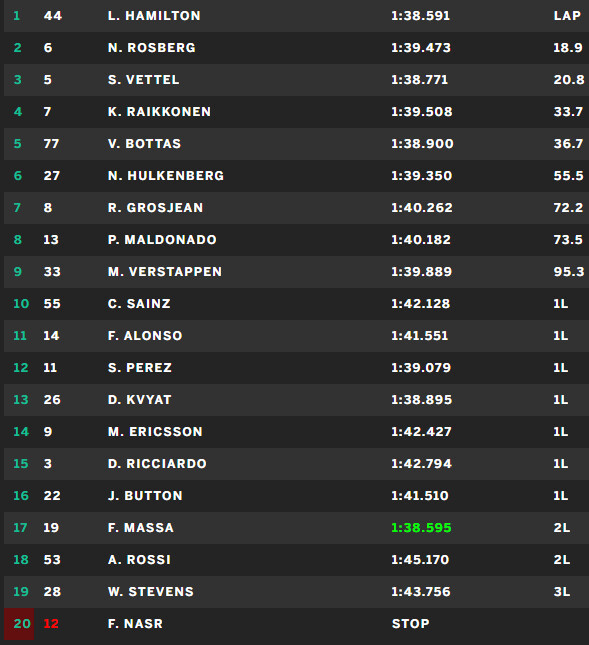Select N. Hulkenberg's gap value 55.5
This screenshot has width=589, height=645.
568,176
